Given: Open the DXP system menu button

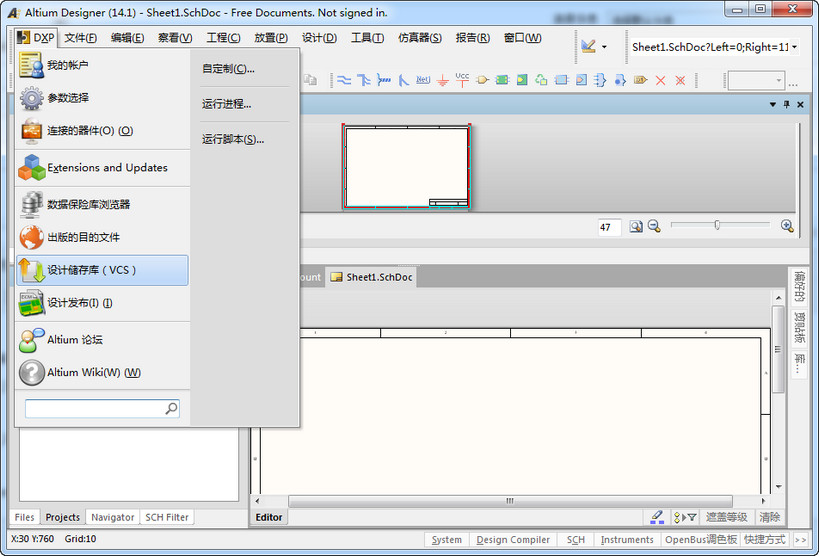Looking at the screenshot, I should [x=36, y=38].
